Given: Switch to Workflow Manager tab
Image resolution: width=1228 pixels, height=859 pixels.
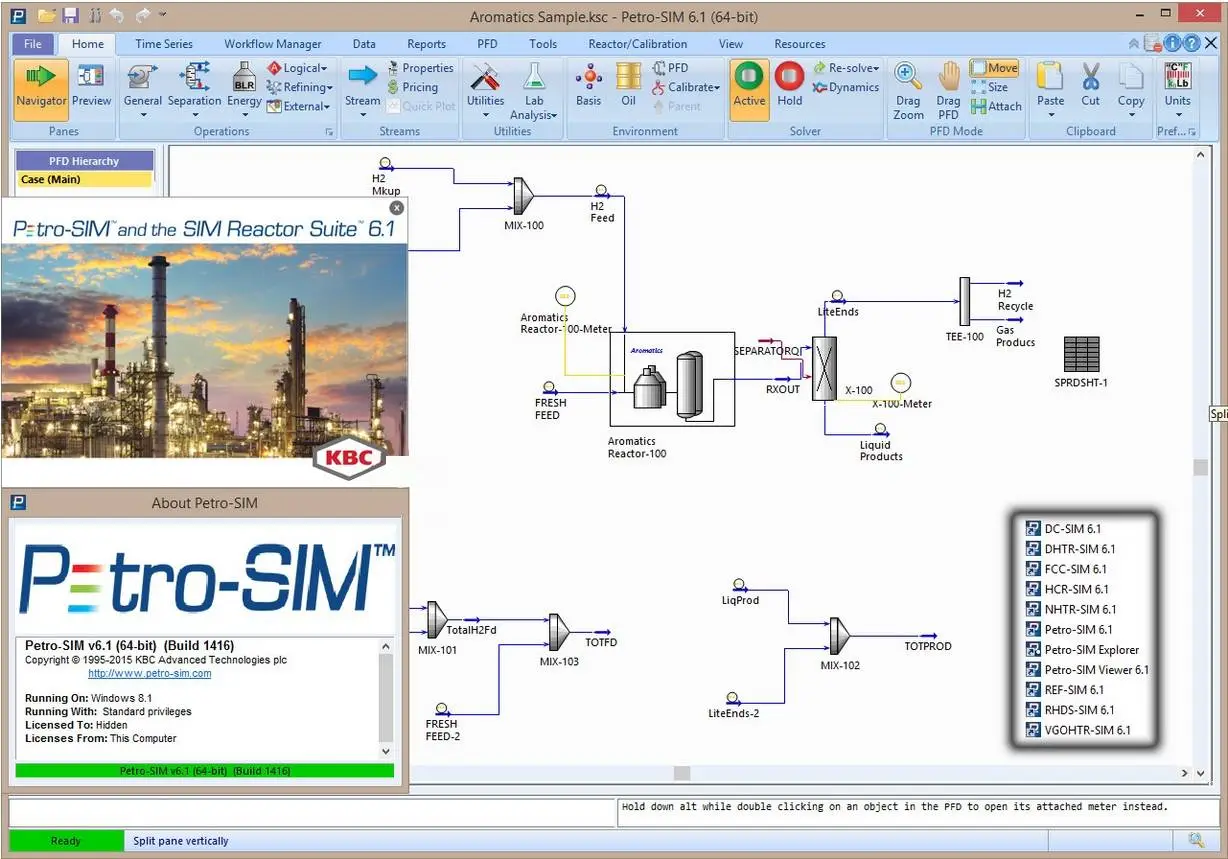Looking at the screenshot, I should [273, 44].
